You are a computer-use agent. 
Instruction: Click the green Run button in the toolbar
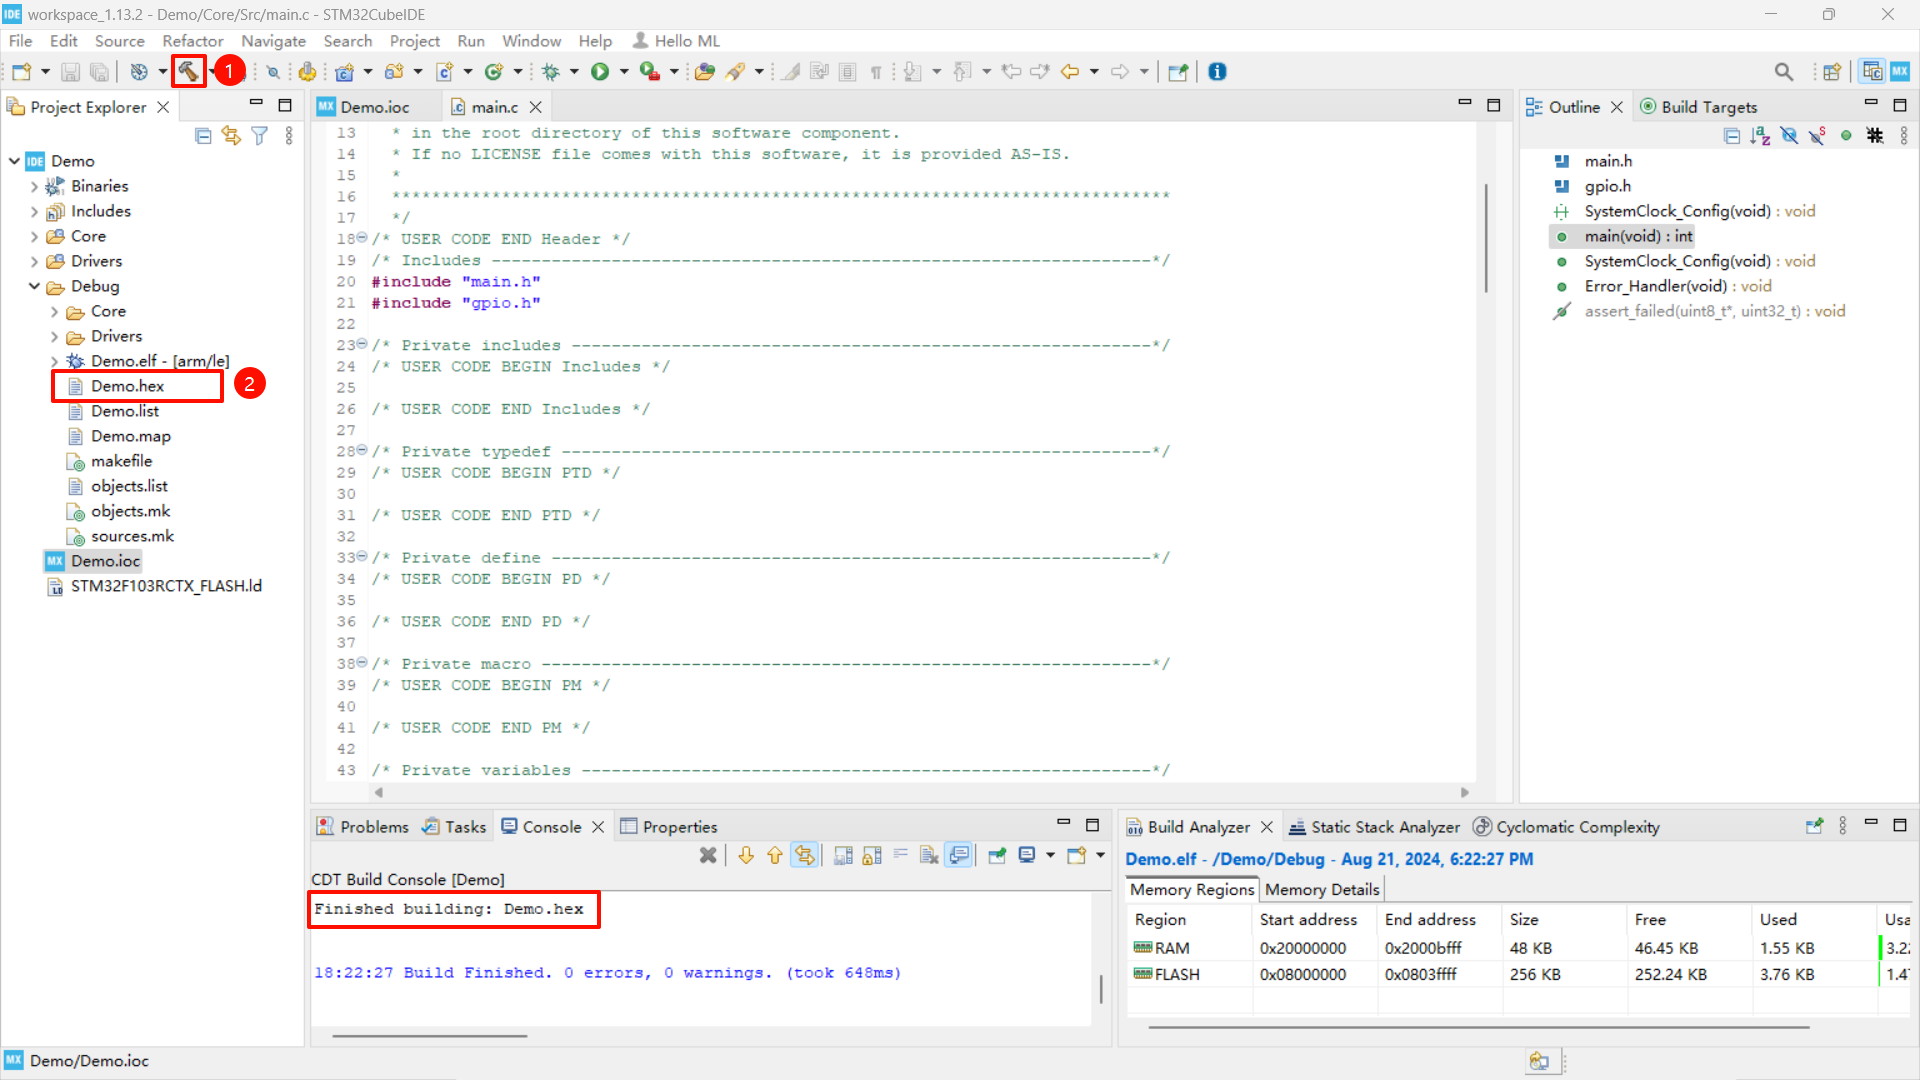600,72
